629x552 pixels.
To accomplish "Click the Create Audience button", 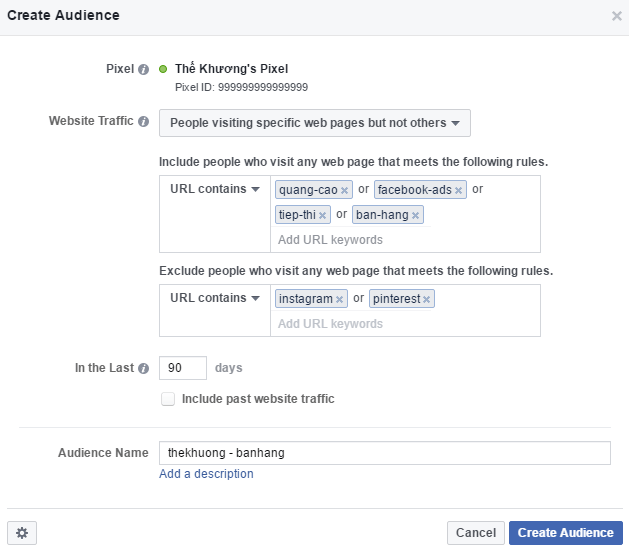I will point(566,533).
